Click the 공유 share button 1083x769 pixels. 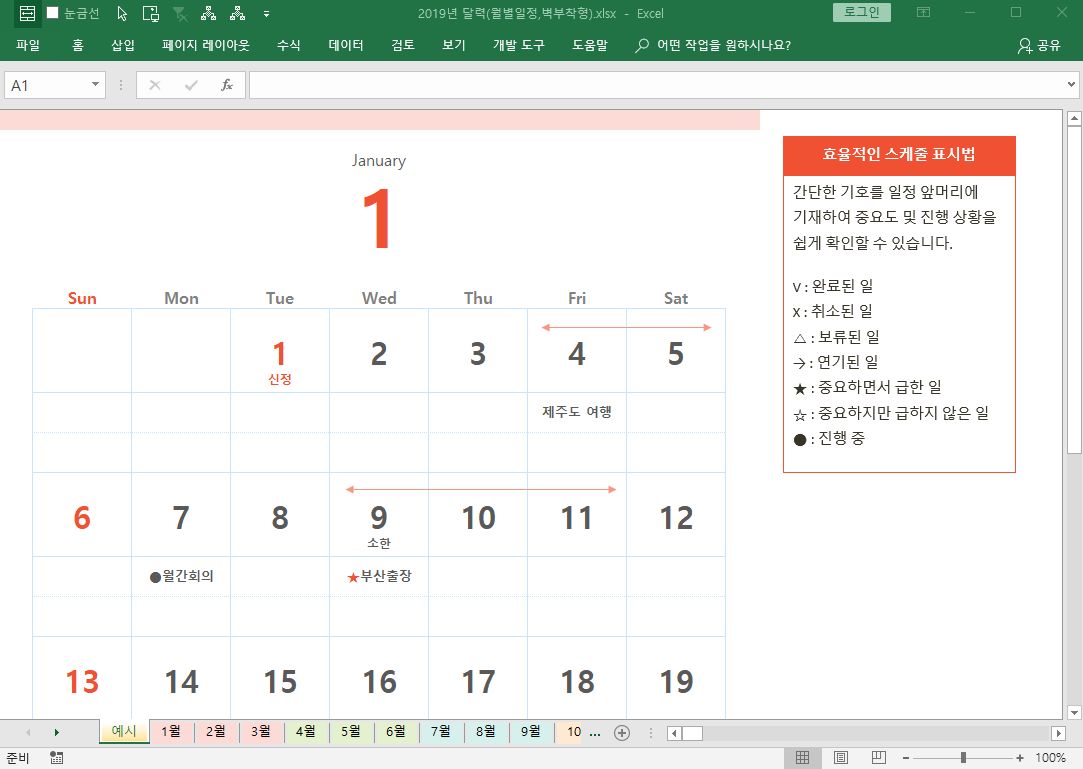pyautogui.click(x=1039, y=46)
